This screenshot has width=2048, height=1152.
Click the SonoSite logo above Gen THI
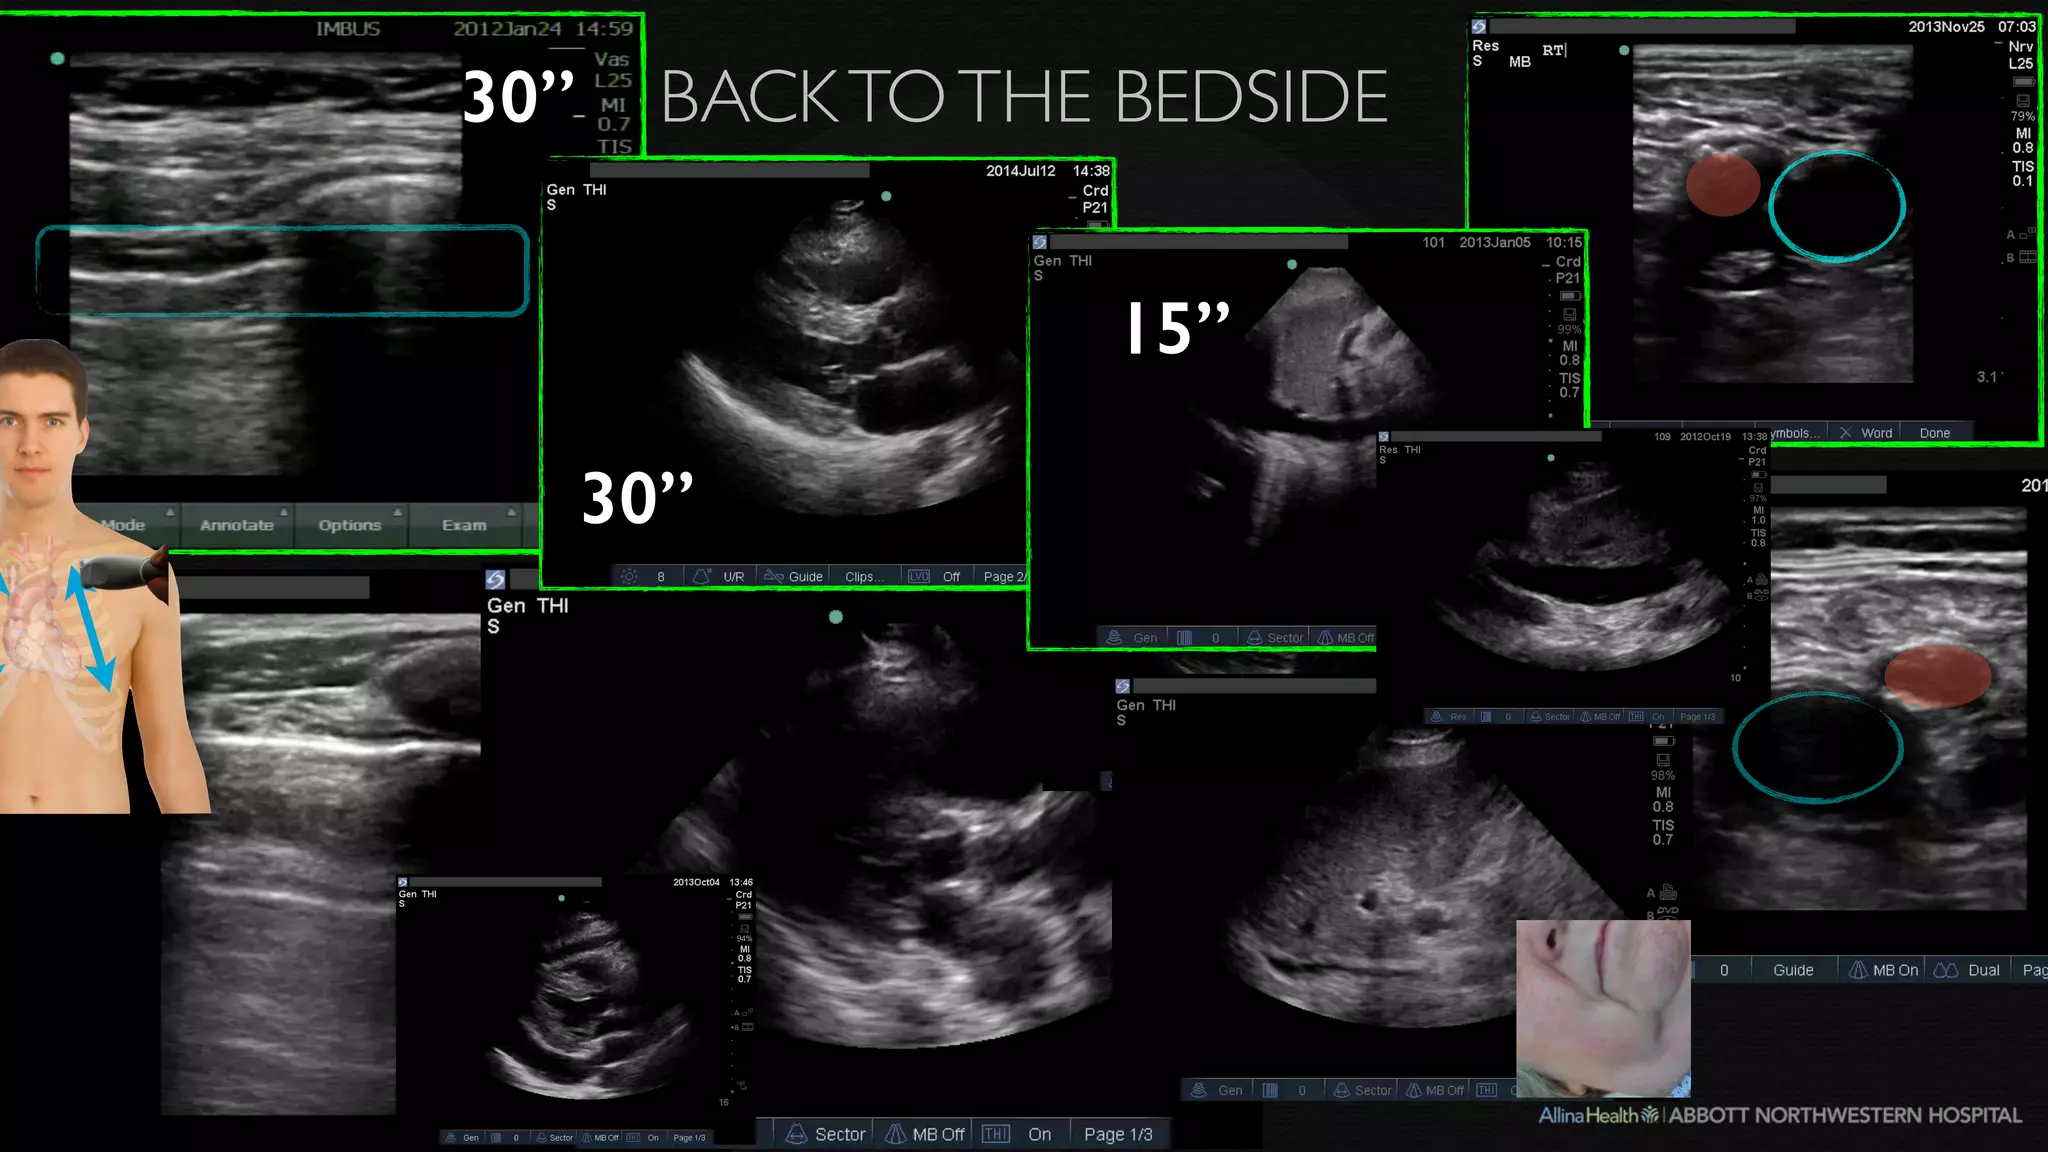point(495,580)
